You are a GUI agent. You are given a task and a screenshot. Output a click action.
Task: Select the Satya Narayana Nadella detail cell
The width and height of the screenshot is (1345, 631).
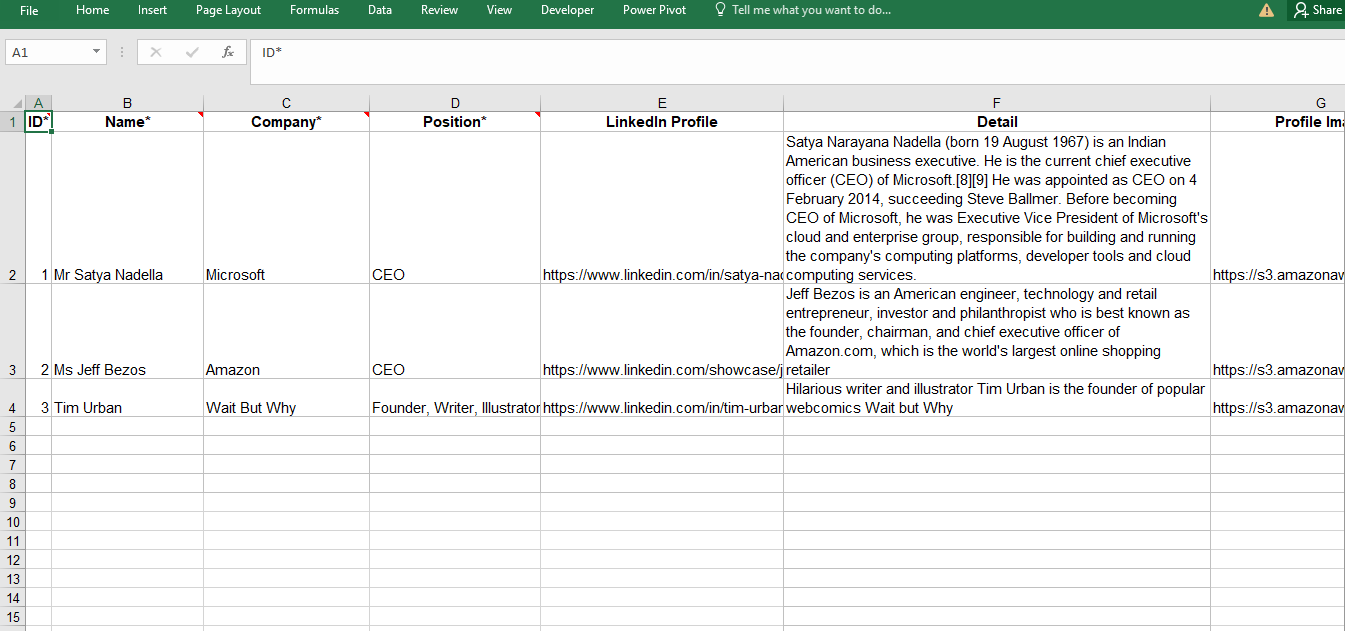[997, 208]
